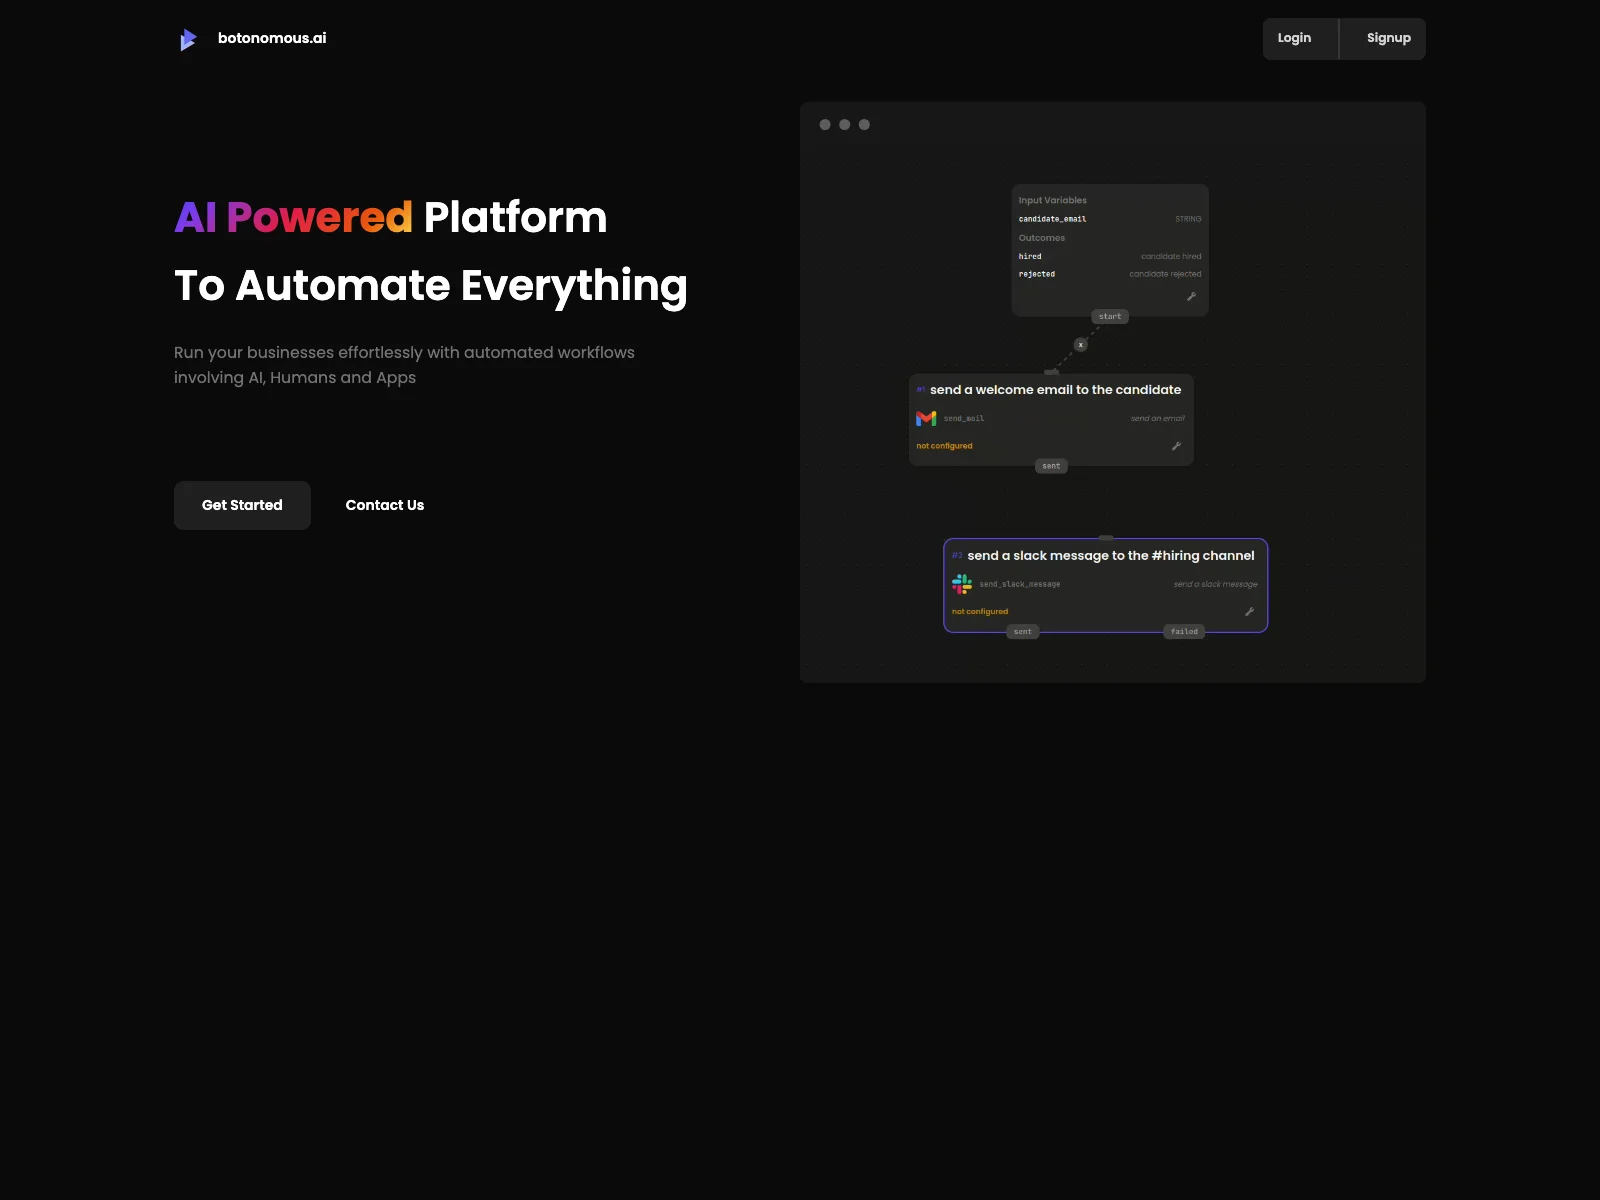Click the Slack icon beside send_slack_message
1600x1200 pixels.
[962, 584]
